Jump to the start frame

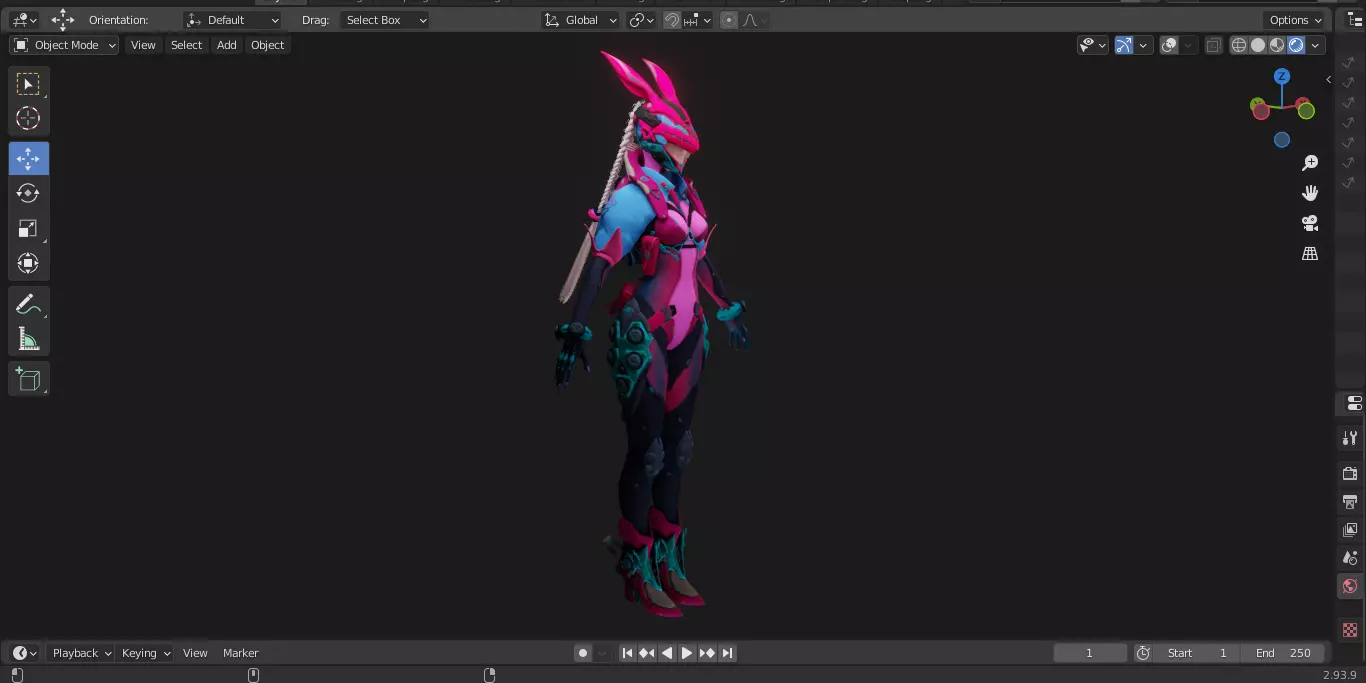[627, 653]
